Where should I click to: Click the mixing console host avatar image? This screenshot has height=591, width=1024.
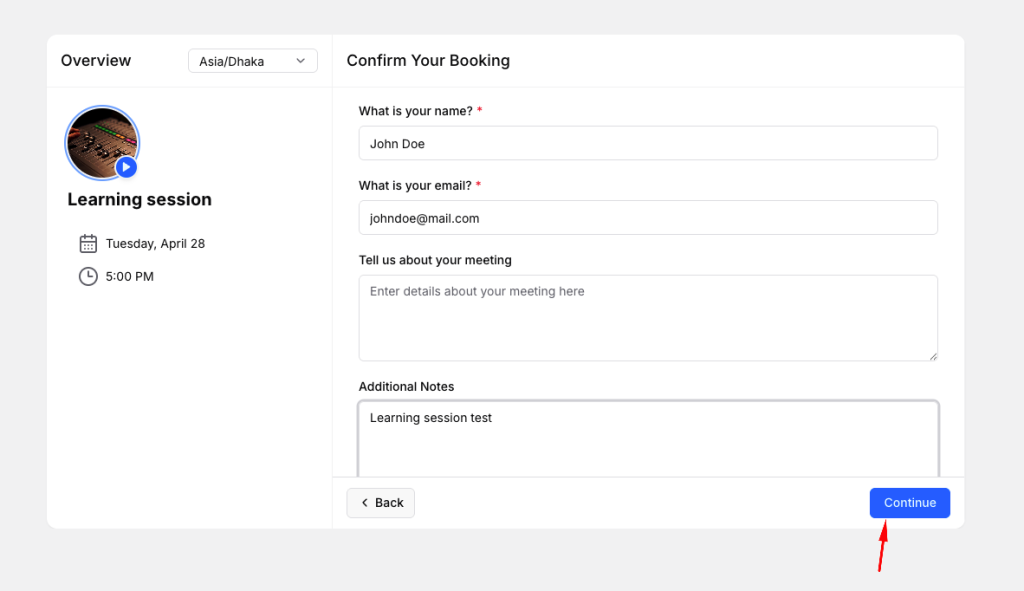[98, 138]
